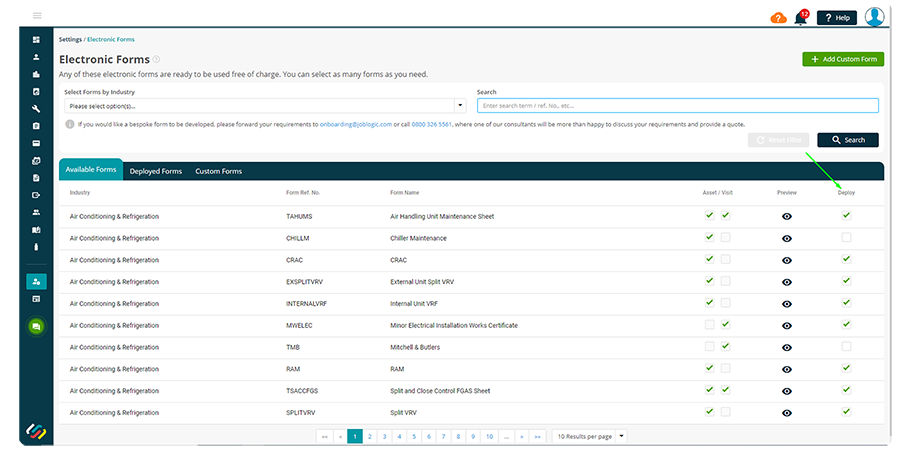Preview the Air Handling Unit Maintenance Sheet form
This screenshot has height=450, width=910.
point(786,217)
